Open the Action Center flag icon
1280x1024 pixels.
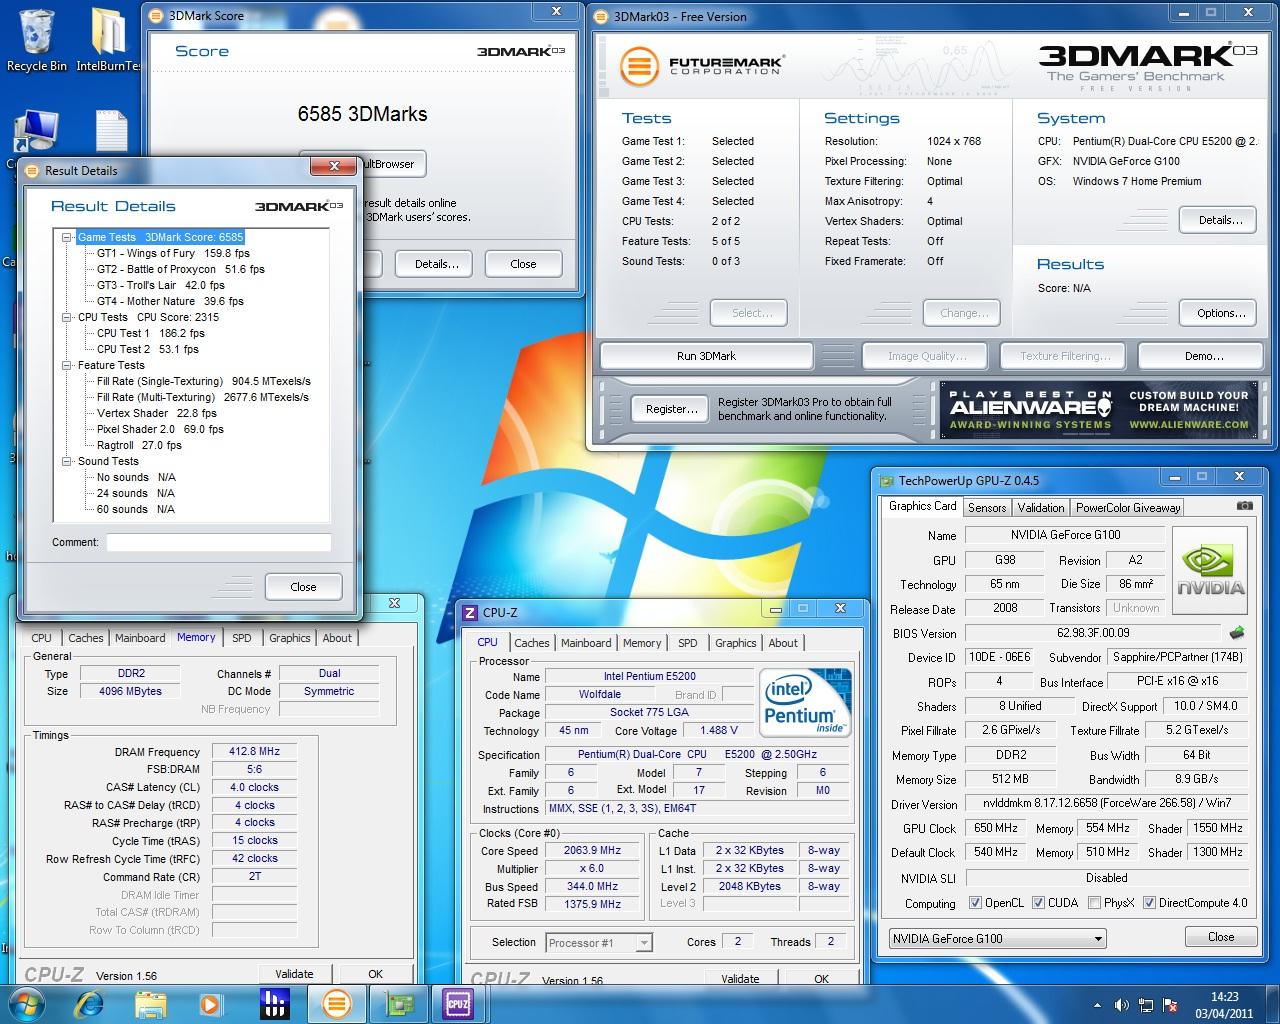pyautogui.click(x=1168, y=1005)
